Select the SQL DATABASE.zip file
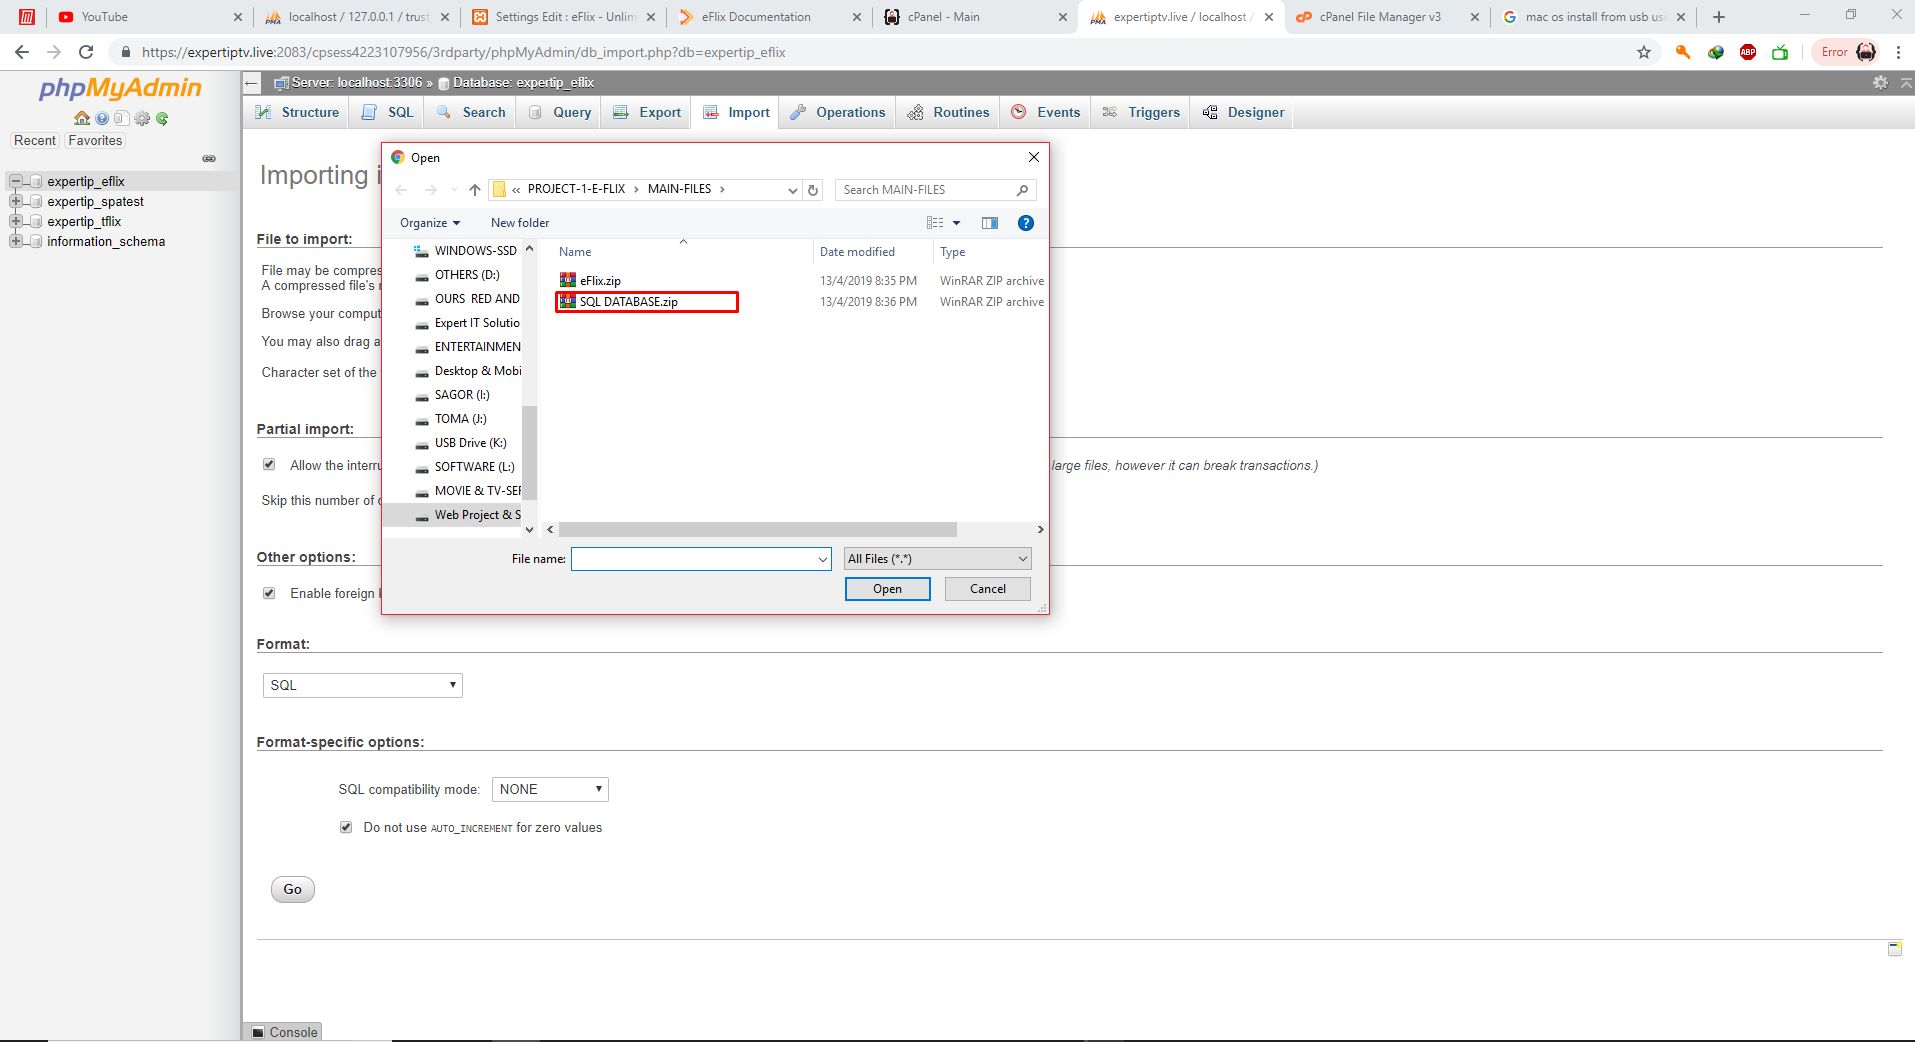Image resolution: width=1915 pixels, height=1042 pixels. point(646,302)
